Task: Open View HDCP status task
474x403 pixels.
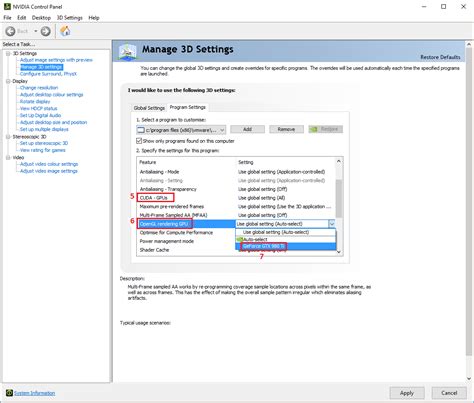Action: pos(38,108)
